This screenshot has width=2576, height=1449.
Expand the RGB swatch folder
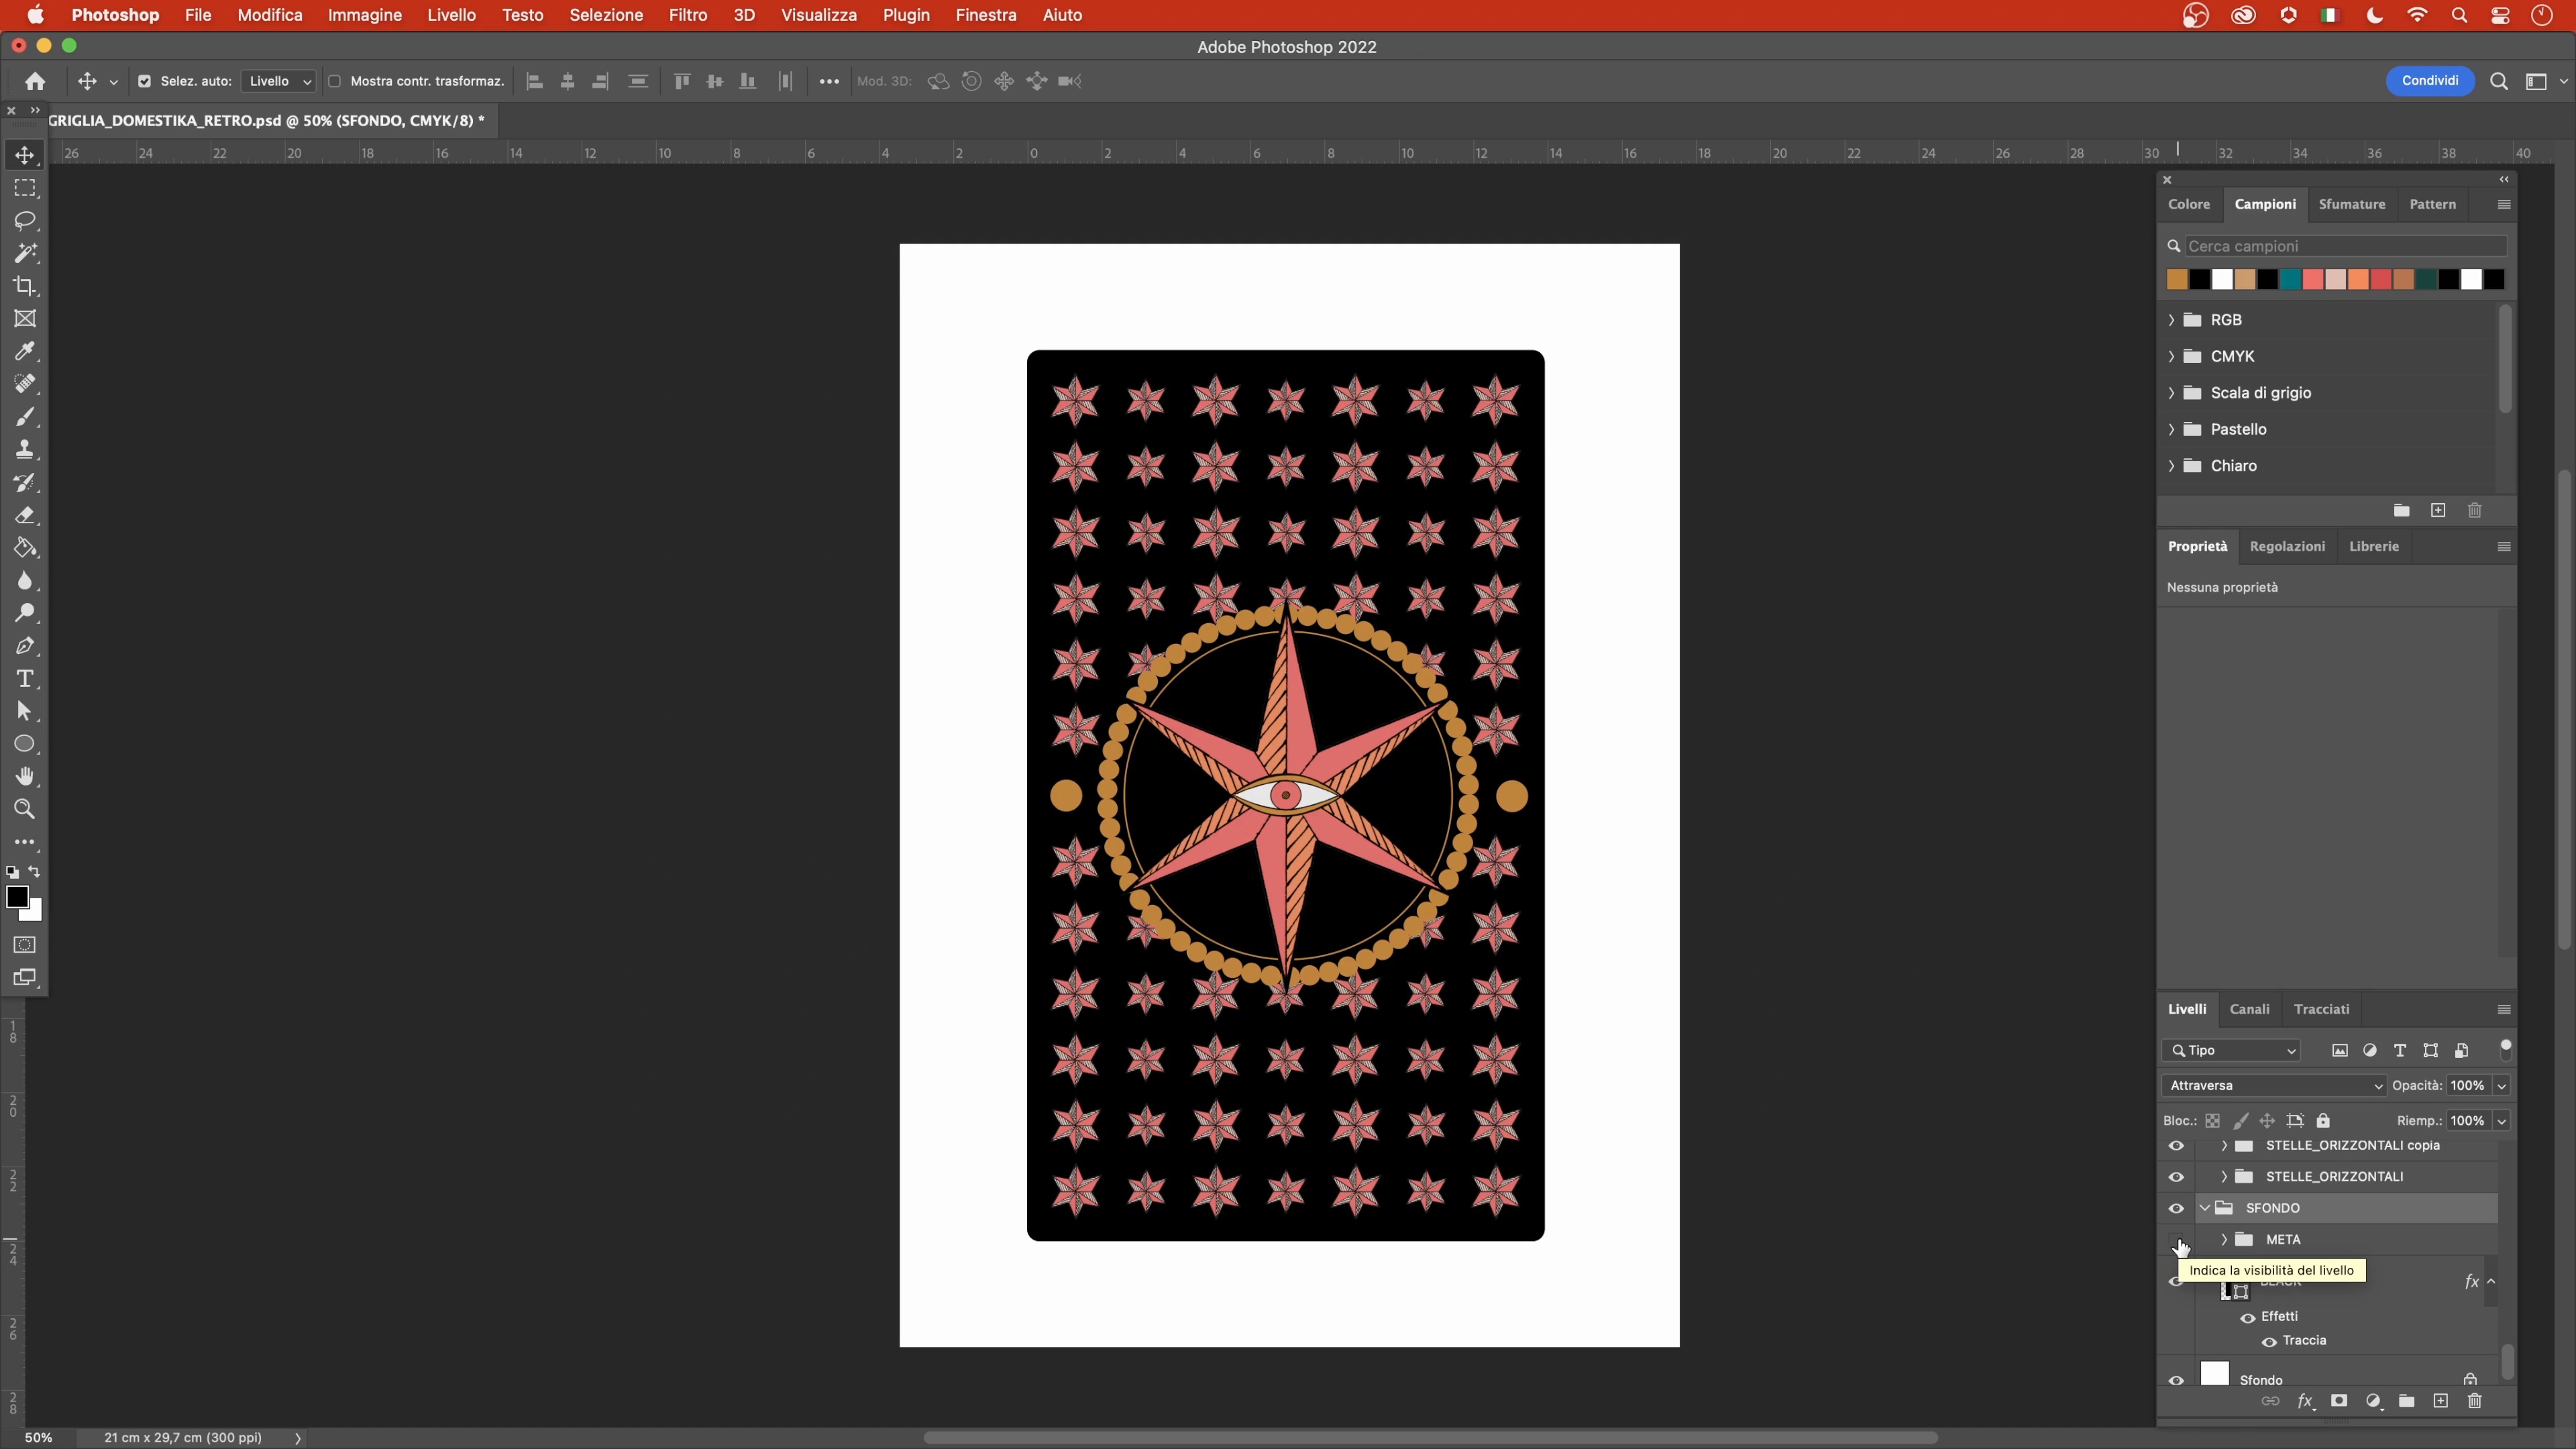pos(2171,320)
